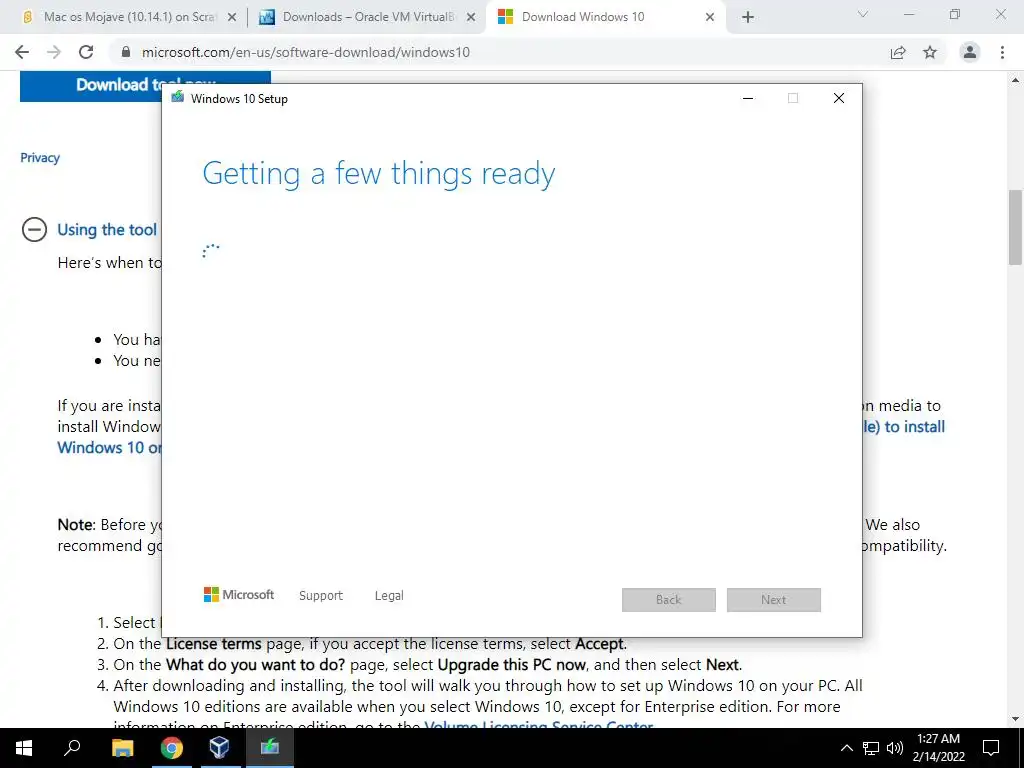Click the Next button in Setup
Image resolution: width=1024 pixels, height=768 pixels.
[x=774, y=600]
